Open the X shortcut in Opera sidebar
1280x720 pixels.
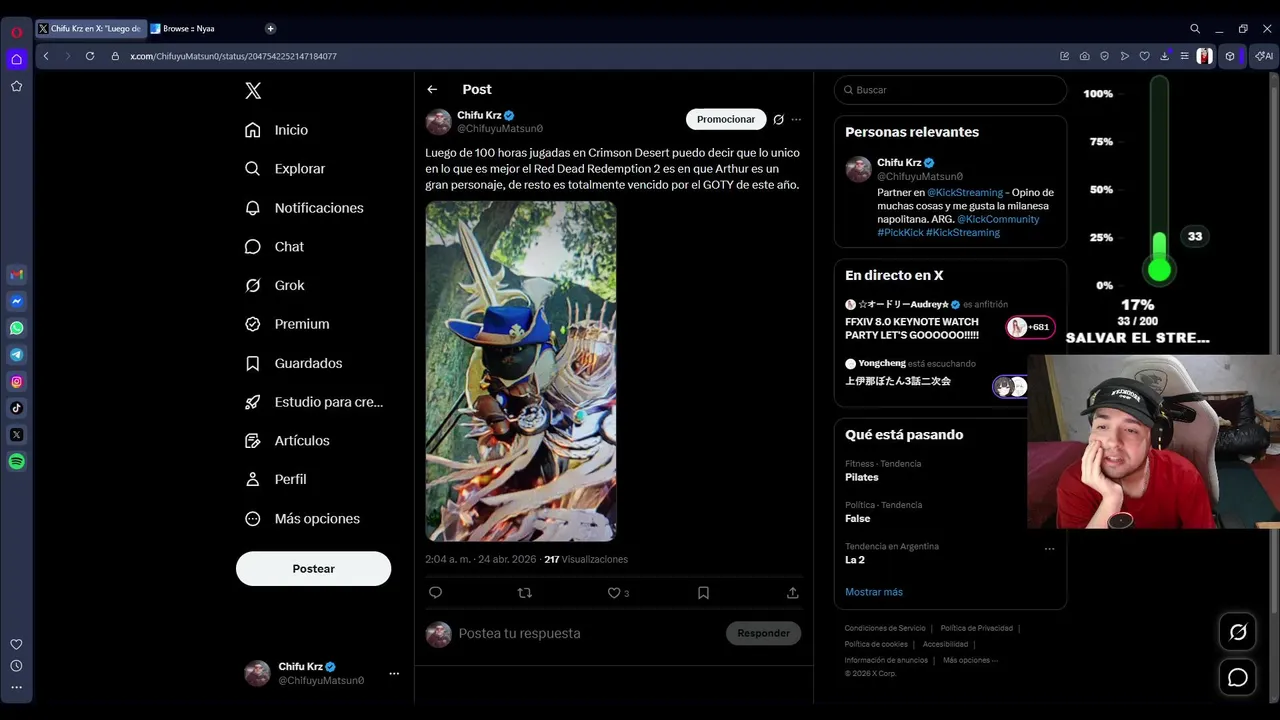coord(16,435)
